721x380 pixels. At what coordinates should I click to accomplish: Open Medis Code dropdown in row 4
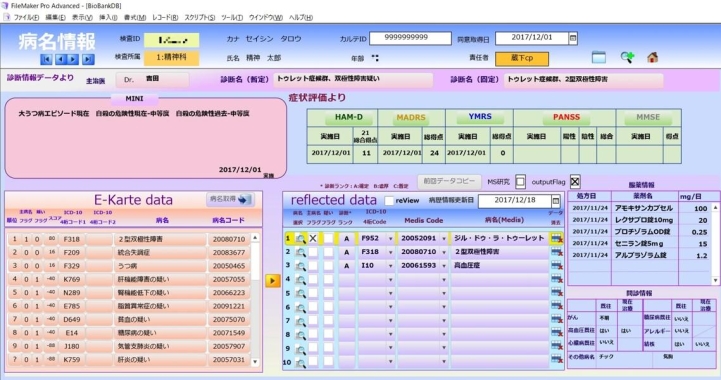tap(444, 280)
